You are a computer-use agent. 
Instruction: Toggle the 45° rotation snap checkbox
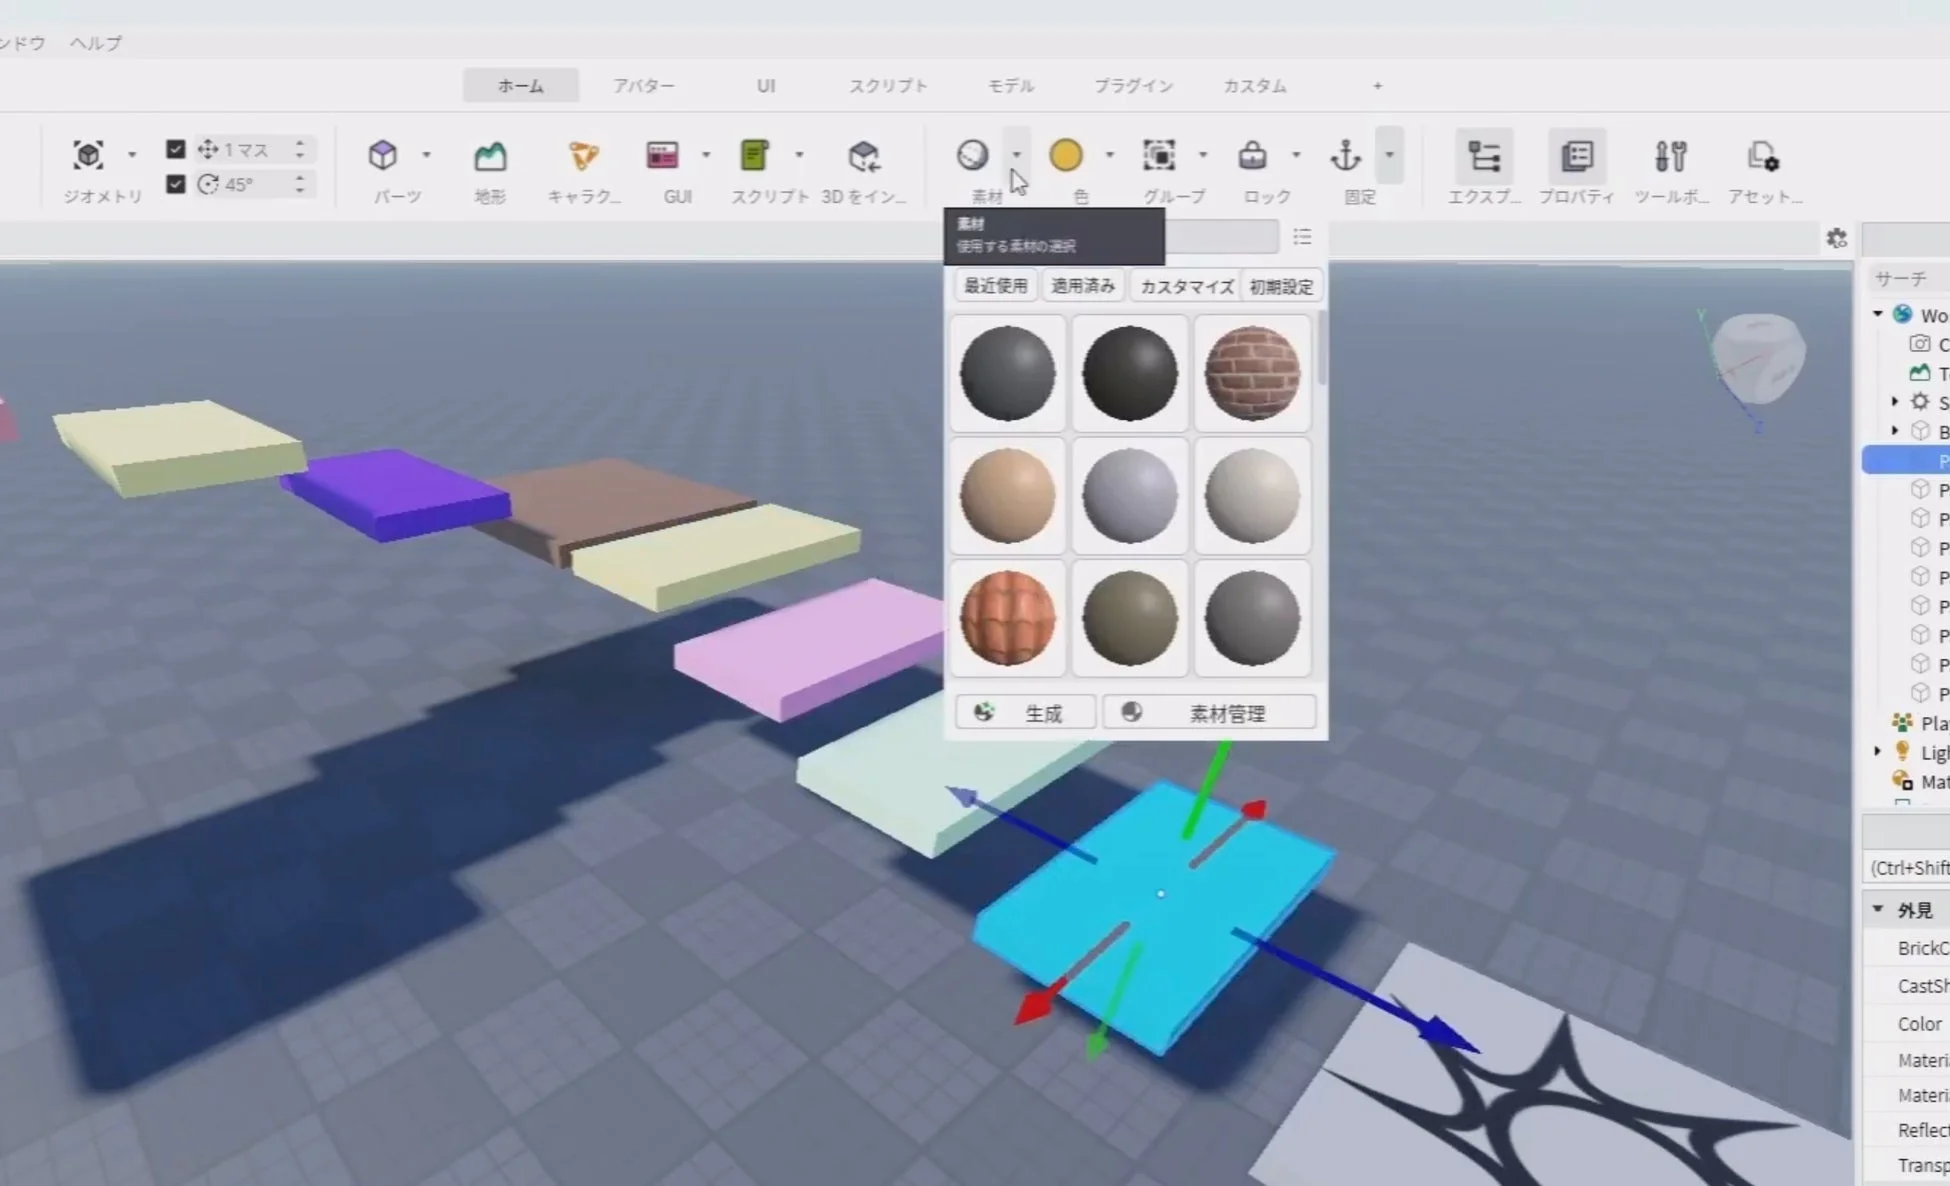point(176,184)
